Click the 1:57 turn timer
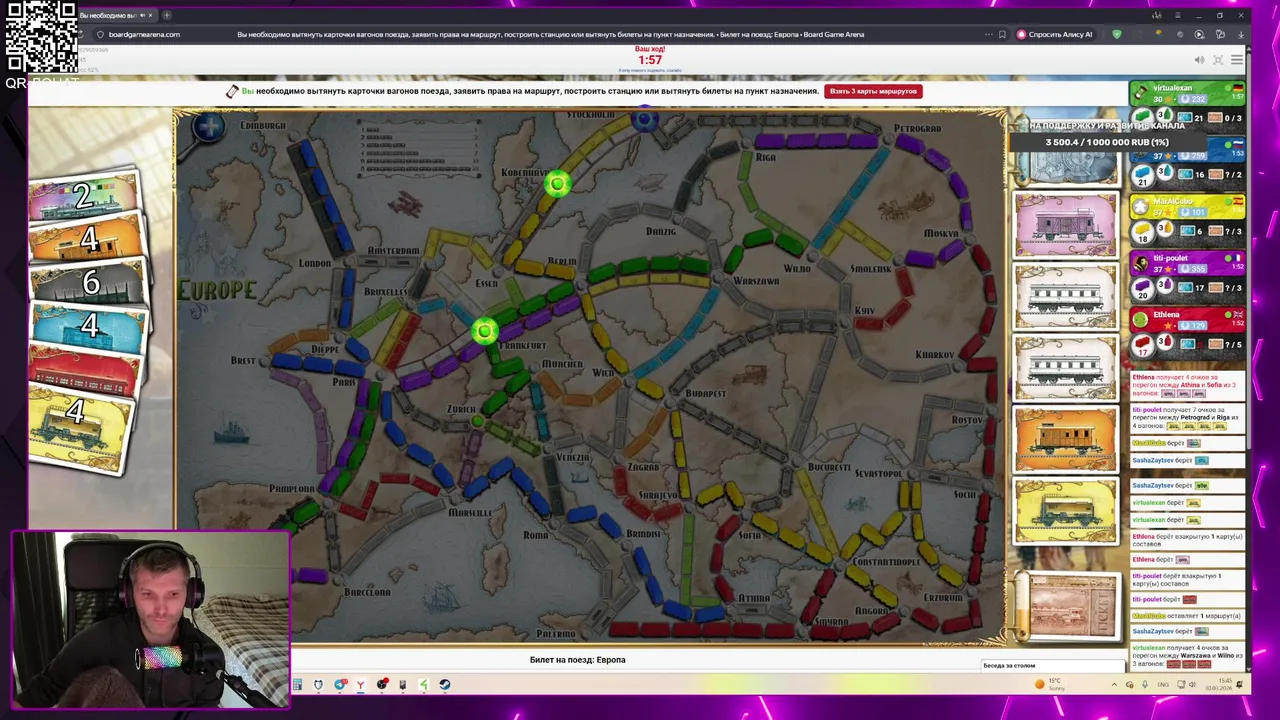1280x720 pixels. [x=650, y=60]
